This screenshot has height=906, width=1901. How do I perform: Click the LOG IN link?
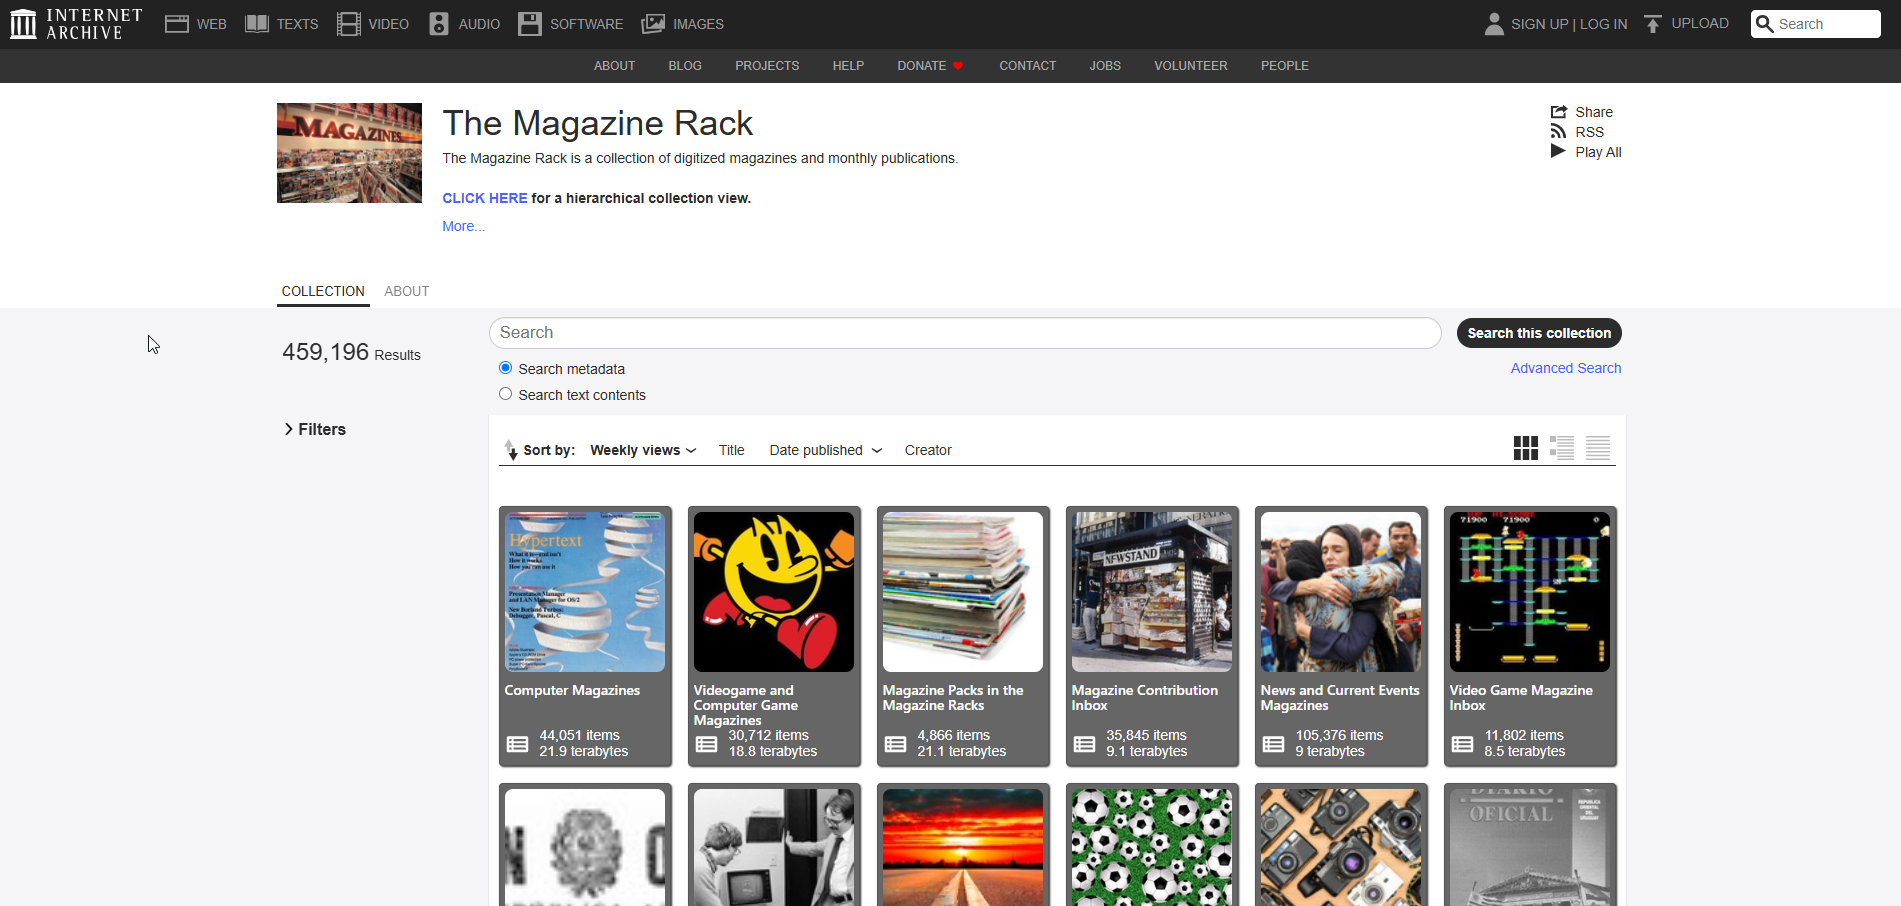(1604, 24)
